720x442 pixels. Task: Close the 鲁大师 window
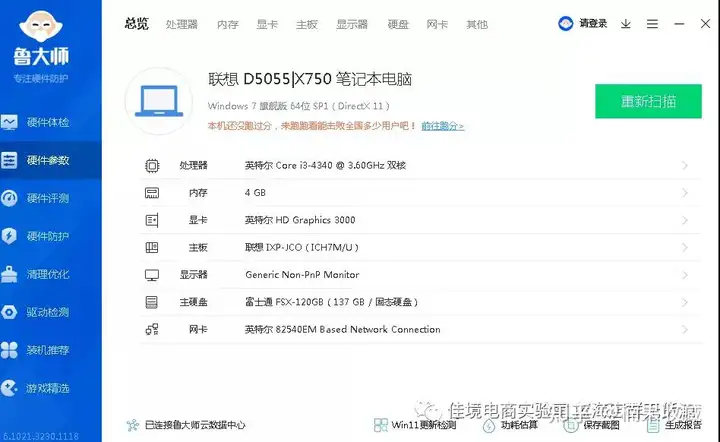[x=705, y=24]
